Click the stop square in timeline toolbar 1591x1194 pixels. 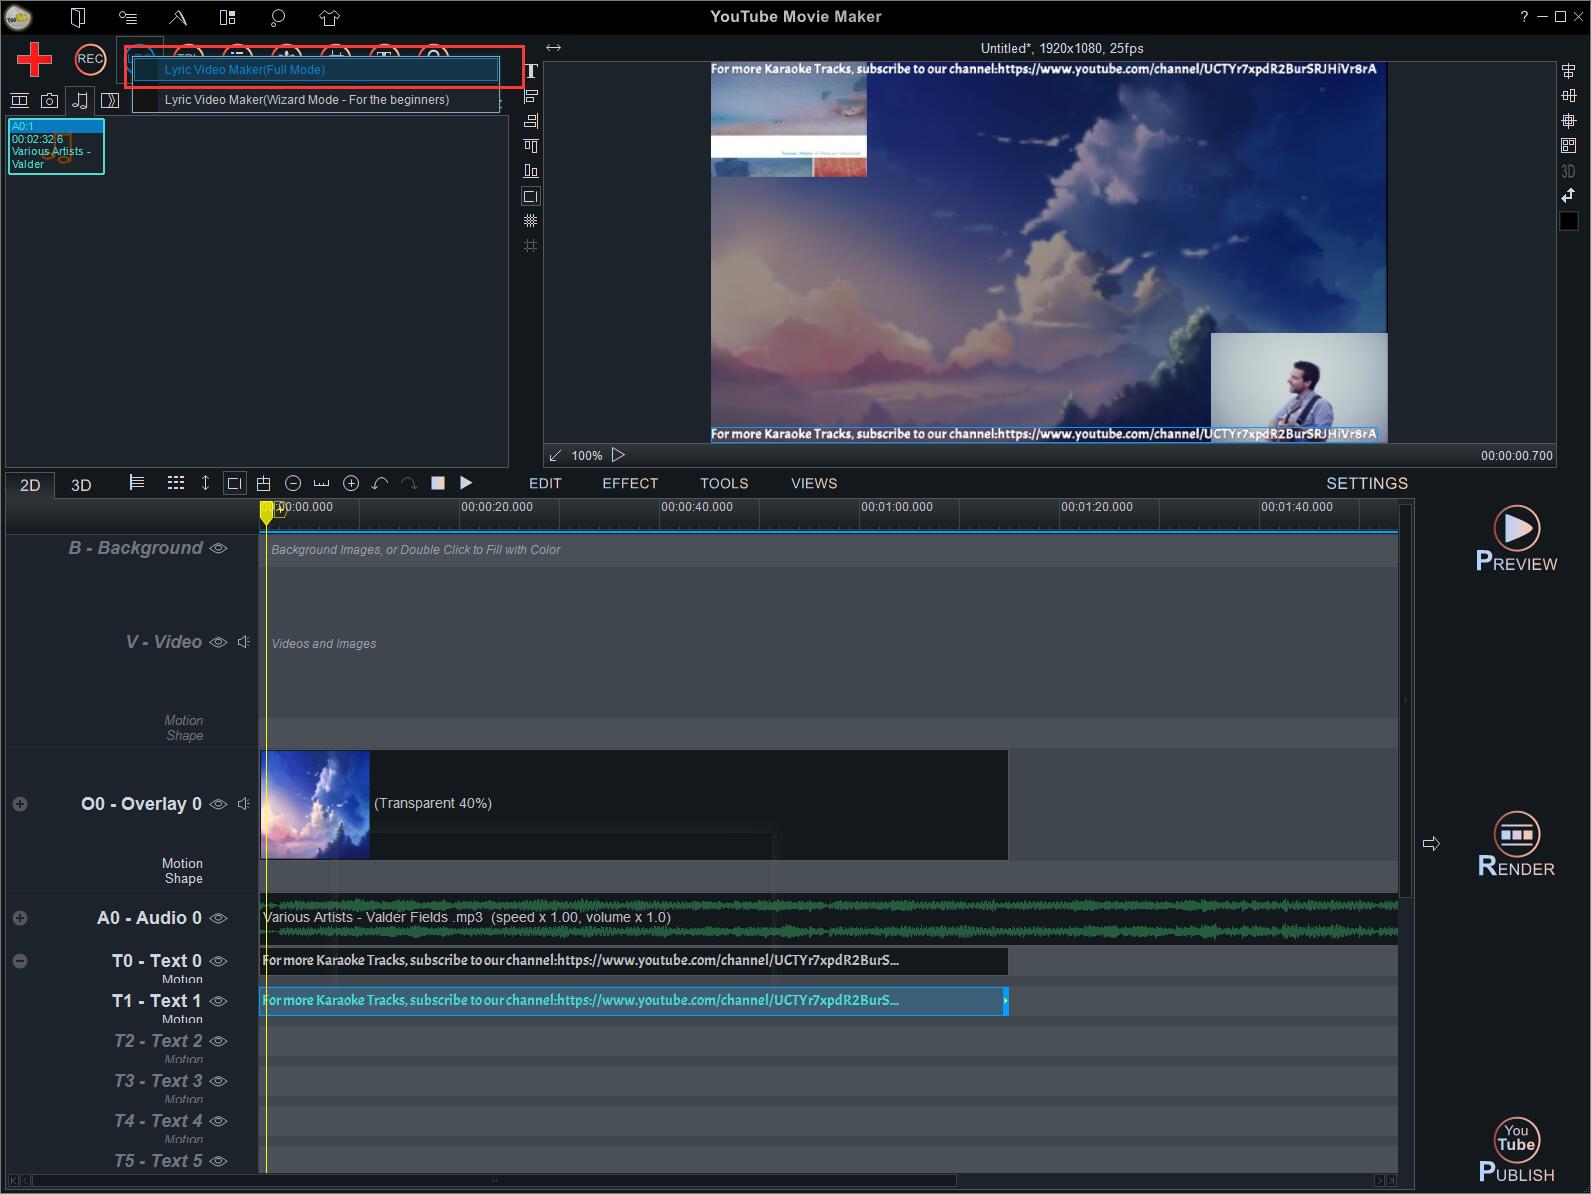[x=437, y=483]
